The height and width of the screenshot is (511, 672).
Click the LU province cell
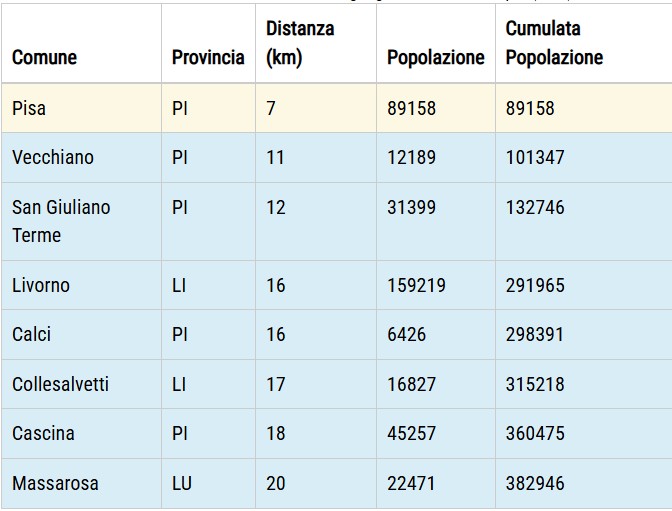pyautogui.click(x=182, y=484)
